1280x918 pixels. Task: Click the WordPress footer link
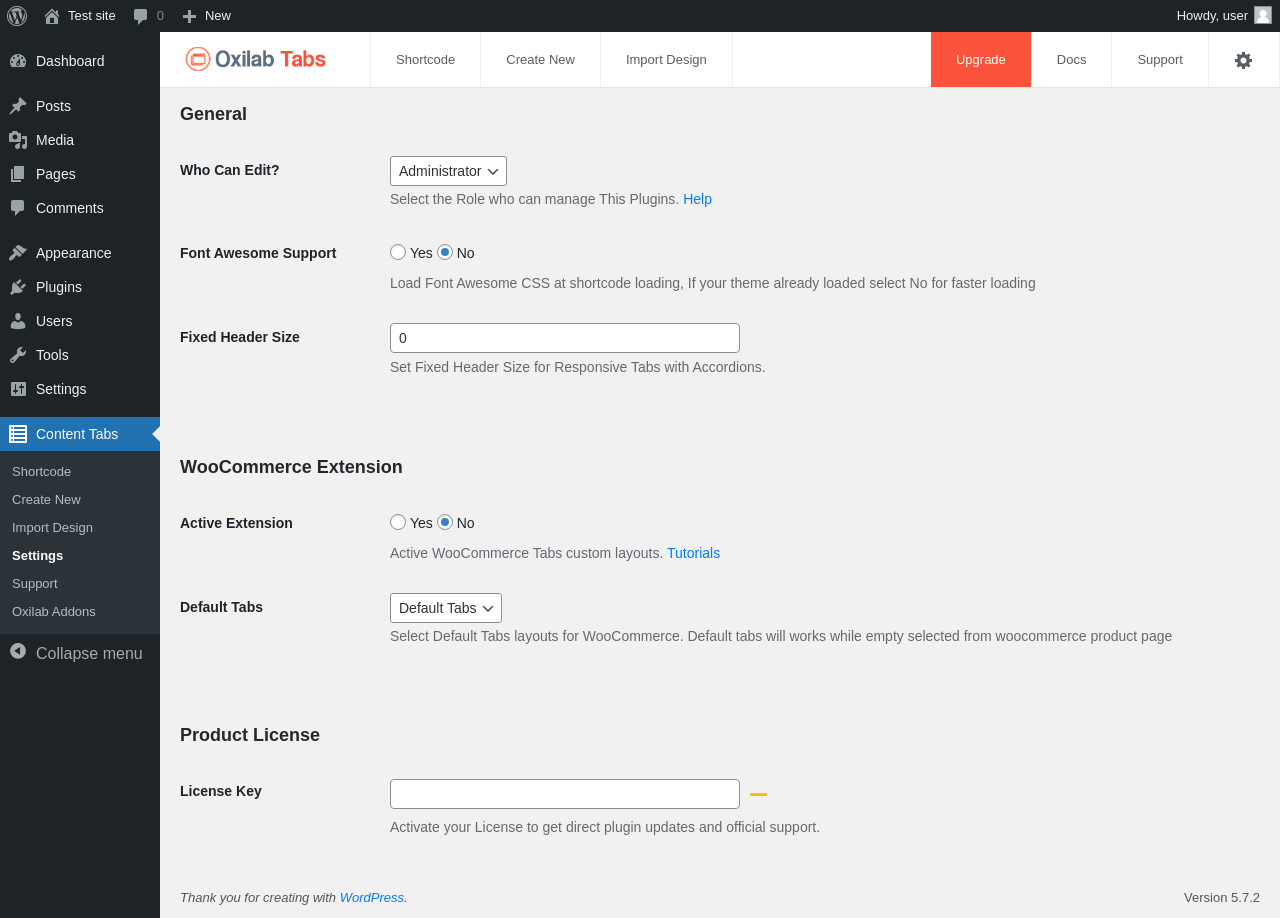[x=372, y=897]
